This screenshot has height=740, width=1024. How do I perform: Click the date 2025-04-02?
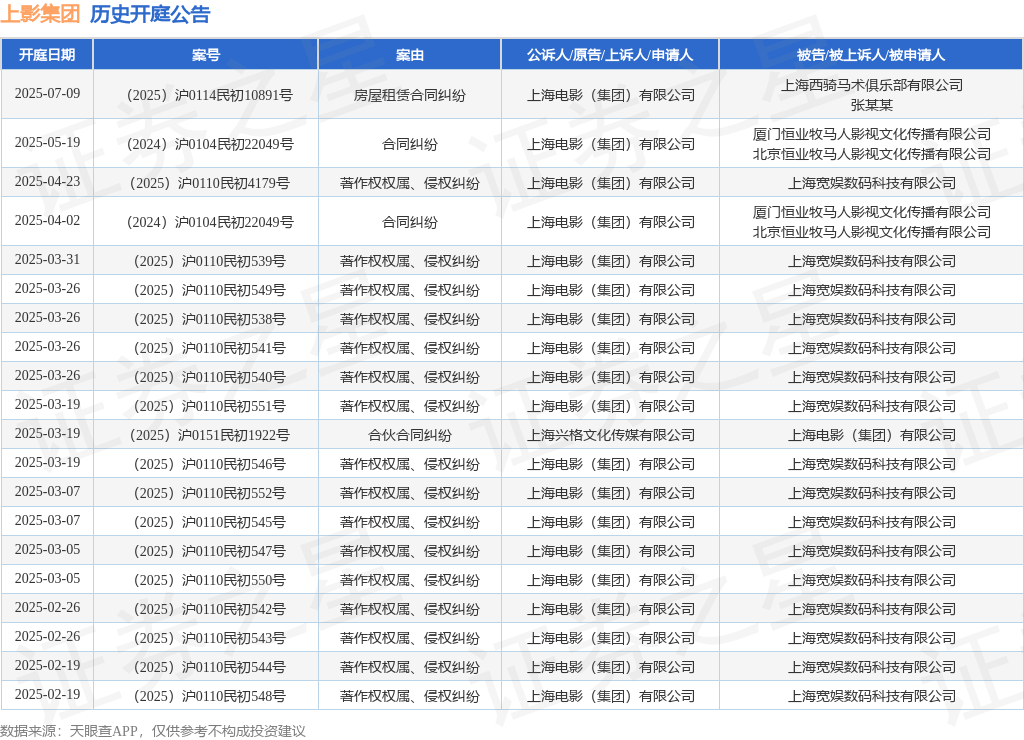point(48,221)
